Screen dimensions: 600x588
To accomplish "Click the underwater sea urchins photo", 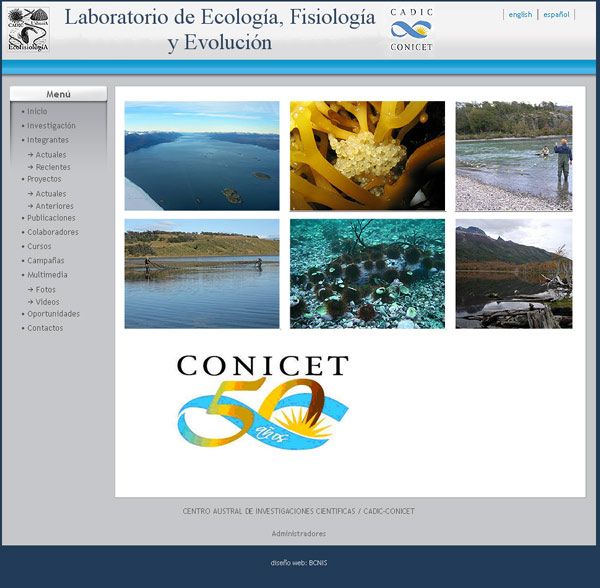I will click(367, 274).
